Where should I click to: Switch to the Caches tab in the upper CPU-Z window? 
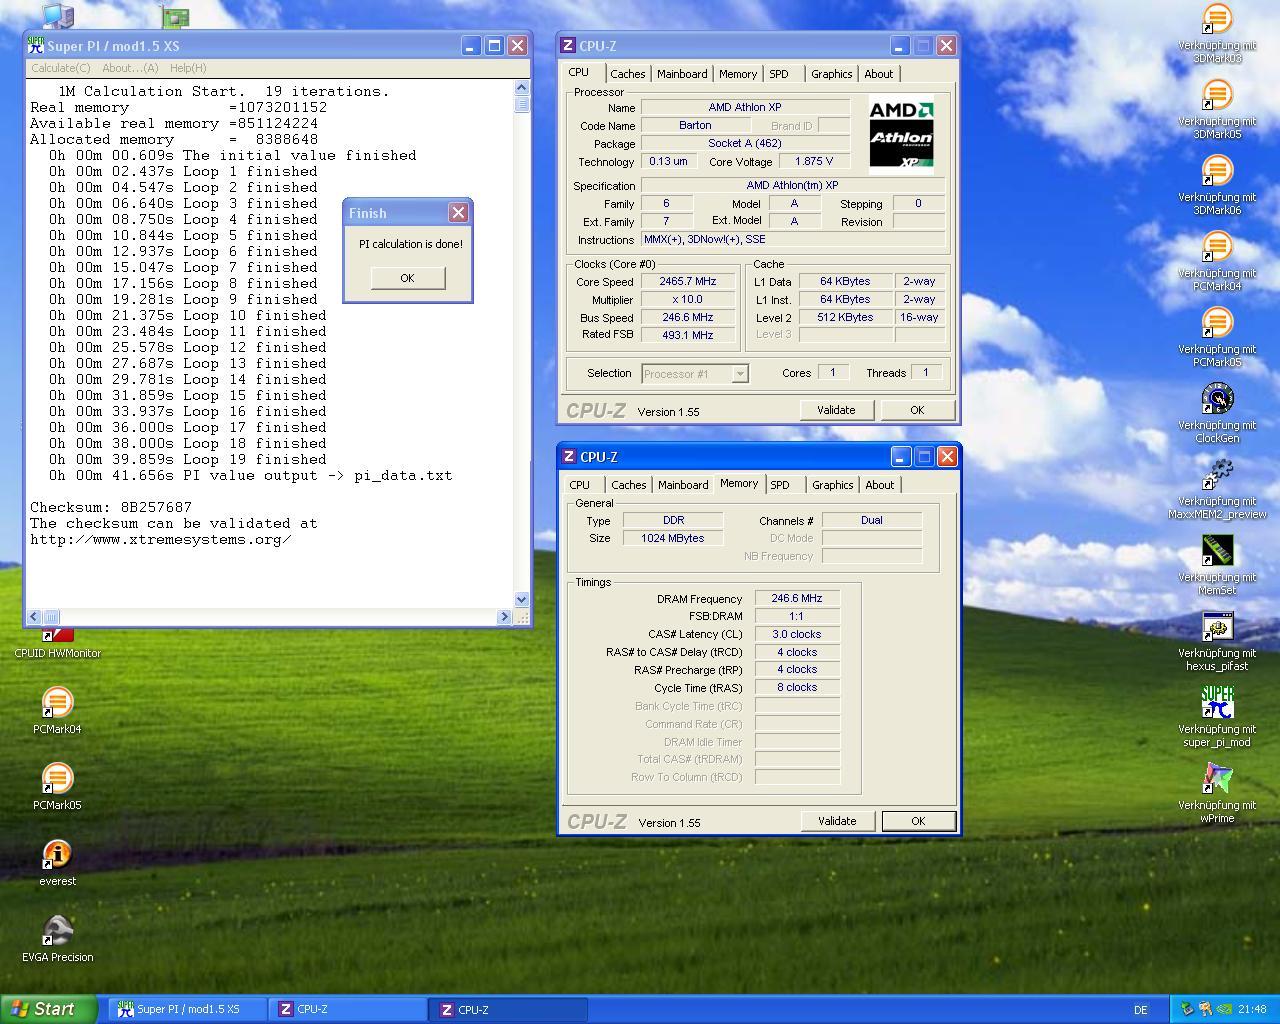point(628,74)
